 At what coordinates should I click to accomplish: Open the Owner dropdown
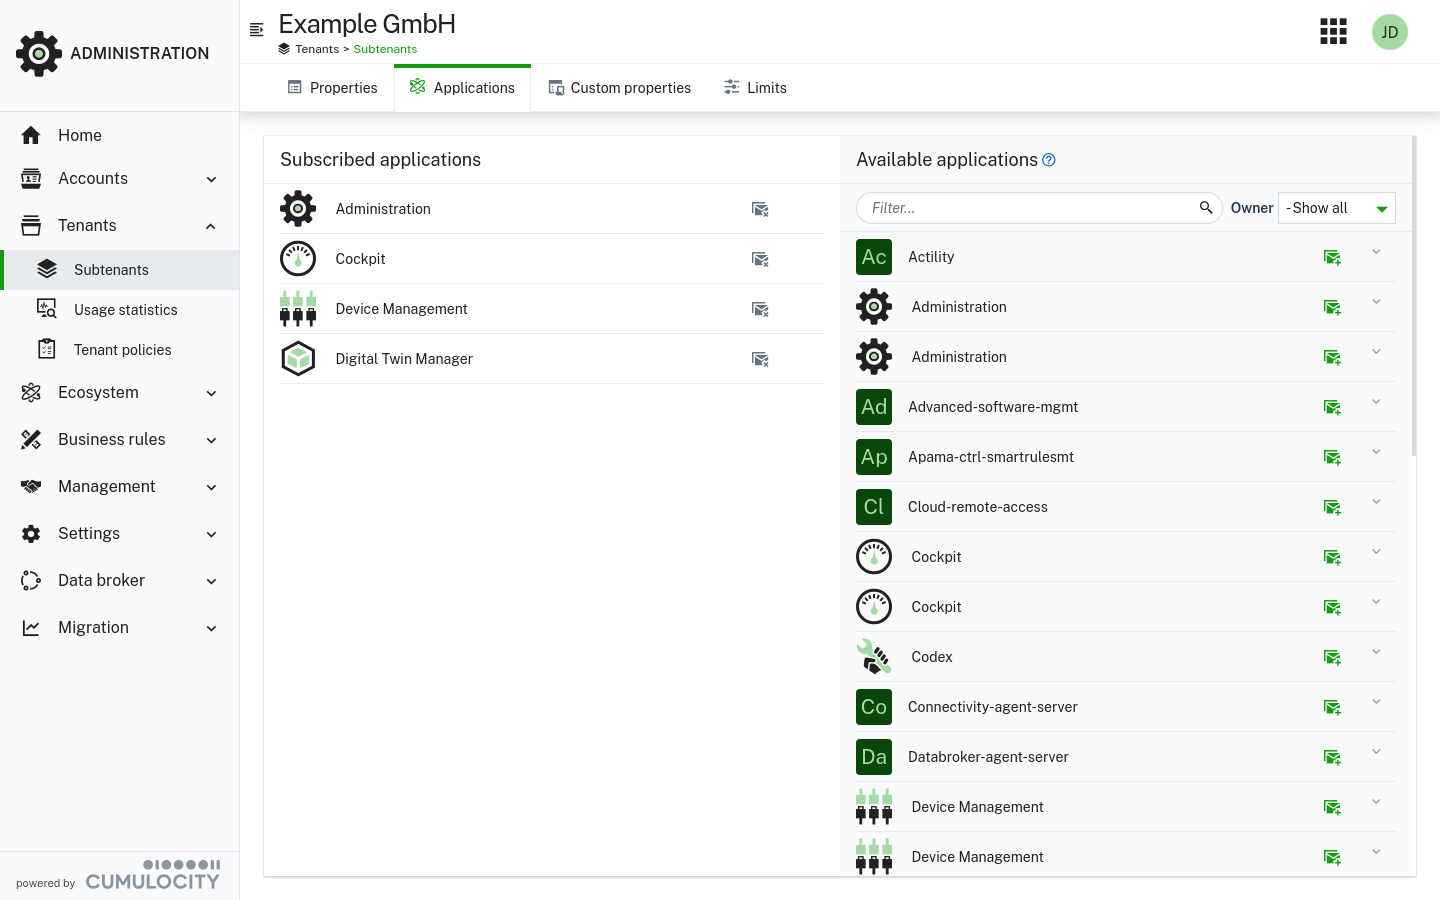pos(1336,208)
